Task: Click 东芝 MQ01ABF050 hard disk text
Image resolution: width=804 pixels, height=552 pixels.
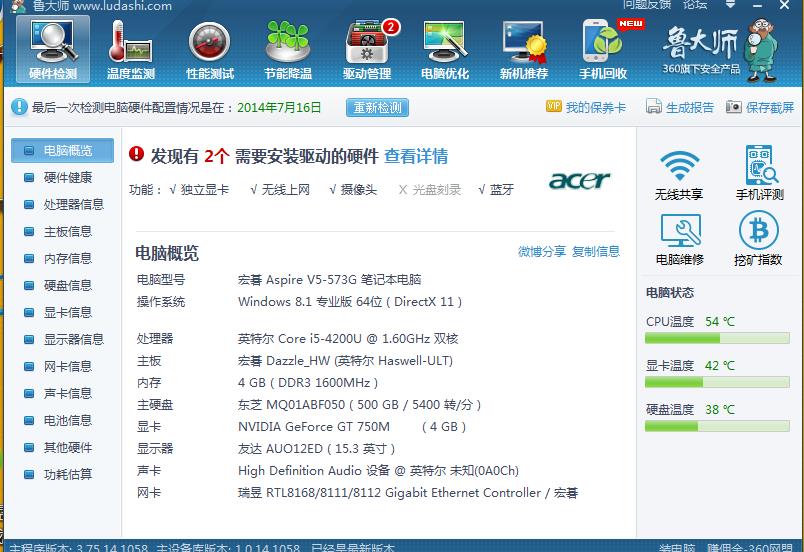Action: pos(359,405)
